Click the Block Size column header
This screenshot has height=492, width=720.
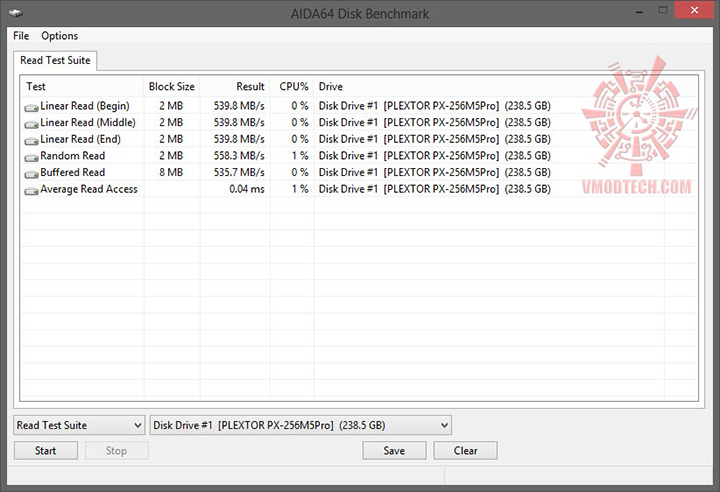(x=172, y=86)
